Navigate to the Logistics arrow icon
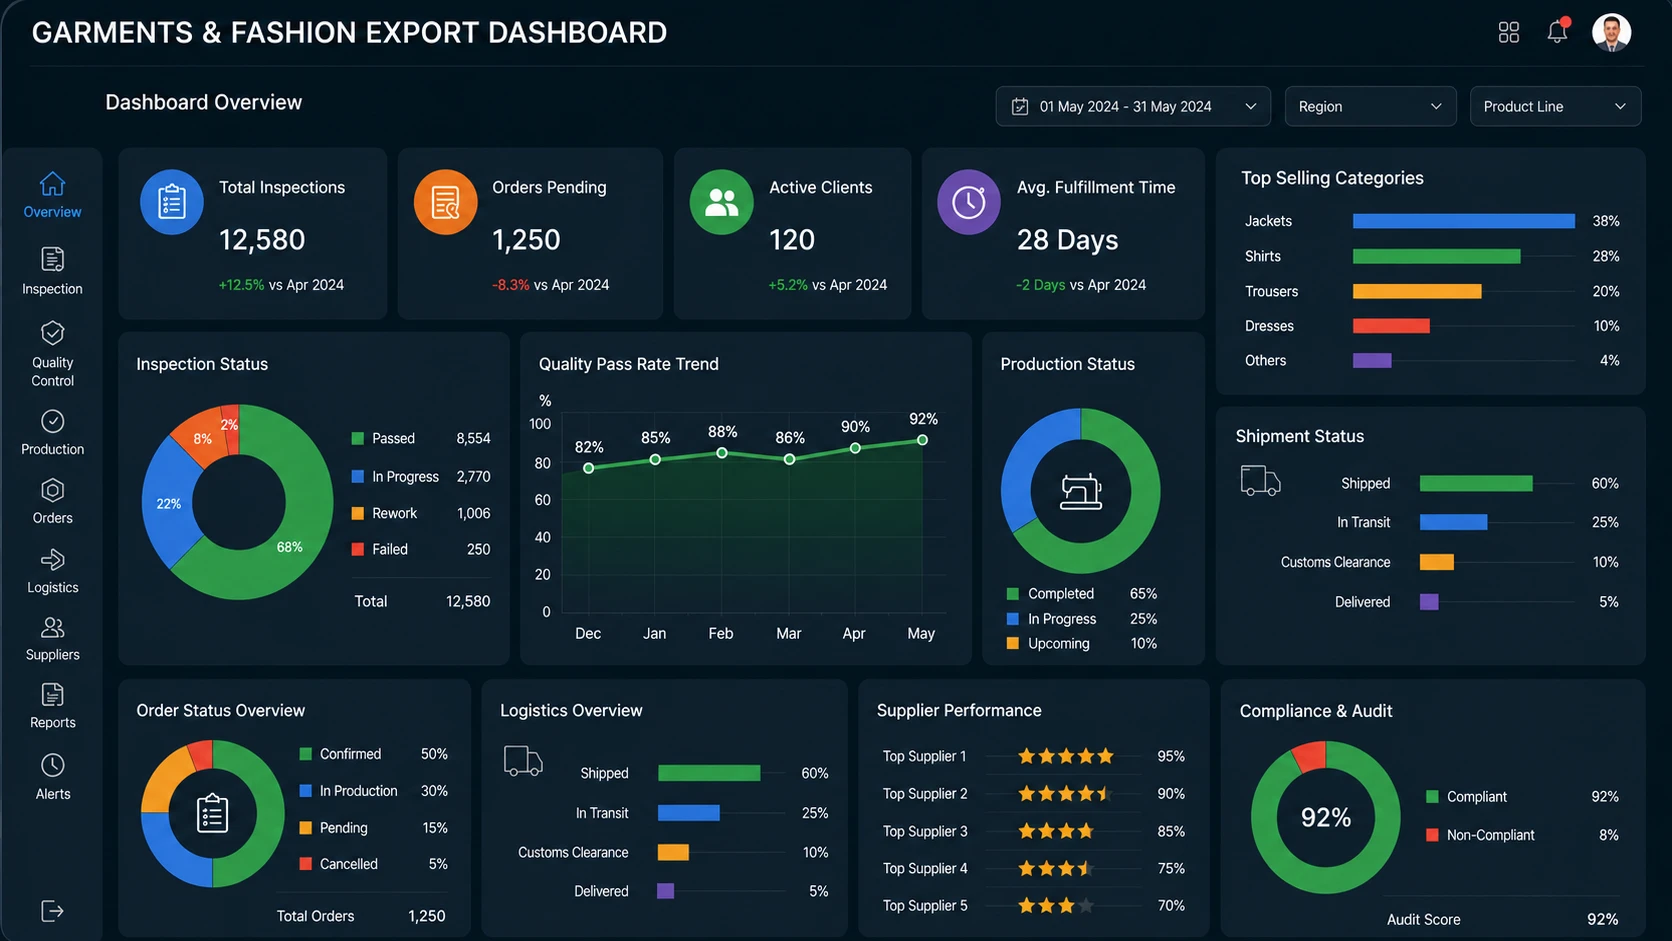This screenshot has height=941, width=1672. [52, 559]
